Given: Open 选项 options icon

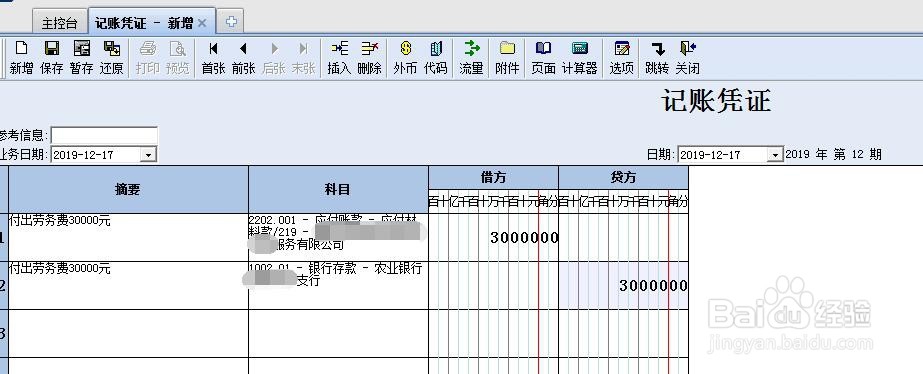Looking at the screenshot, I should 622,57.
